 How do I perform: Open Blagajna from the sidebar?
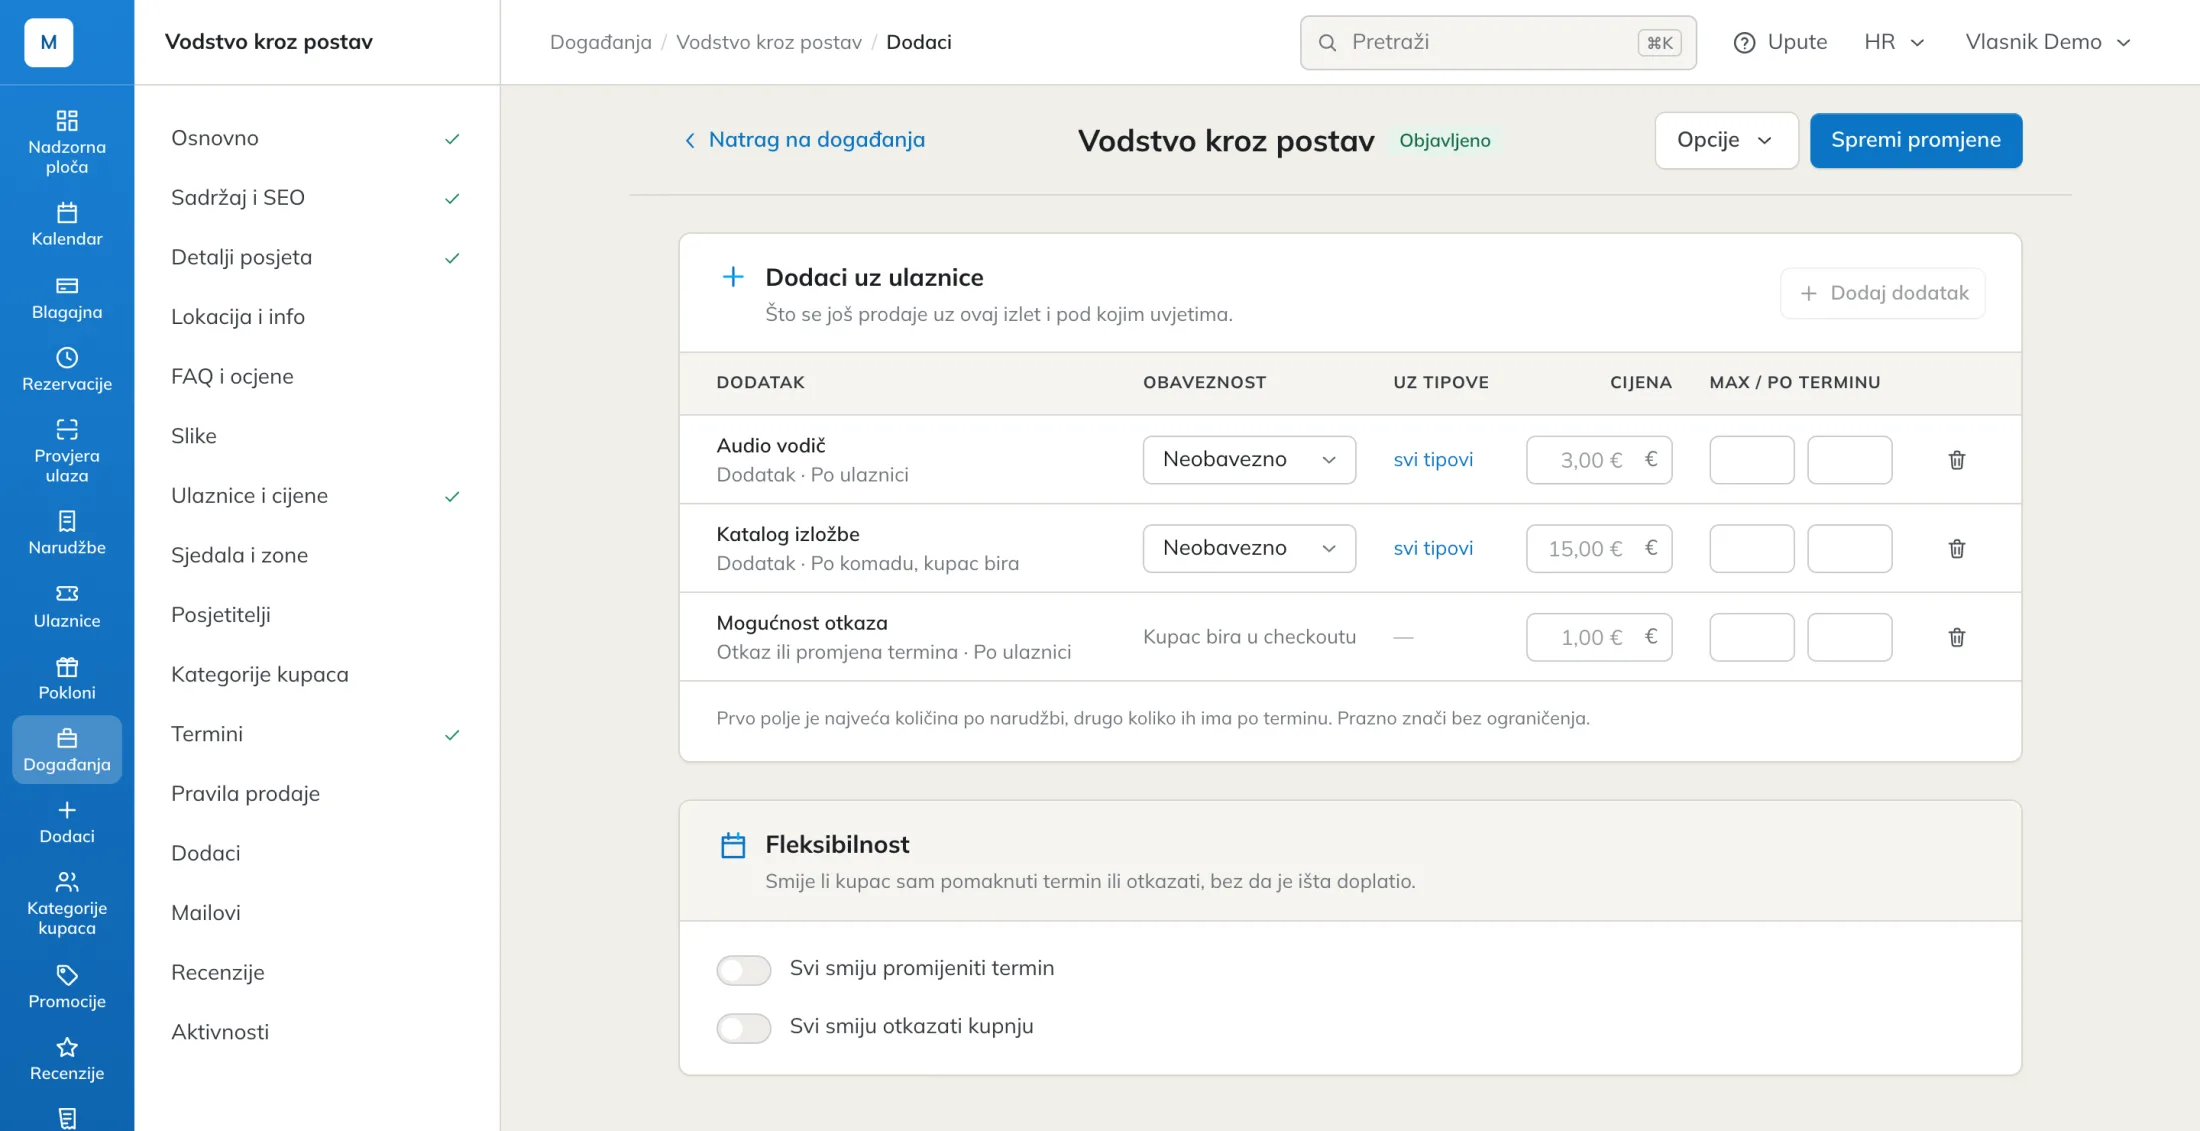tap(67, 298)
